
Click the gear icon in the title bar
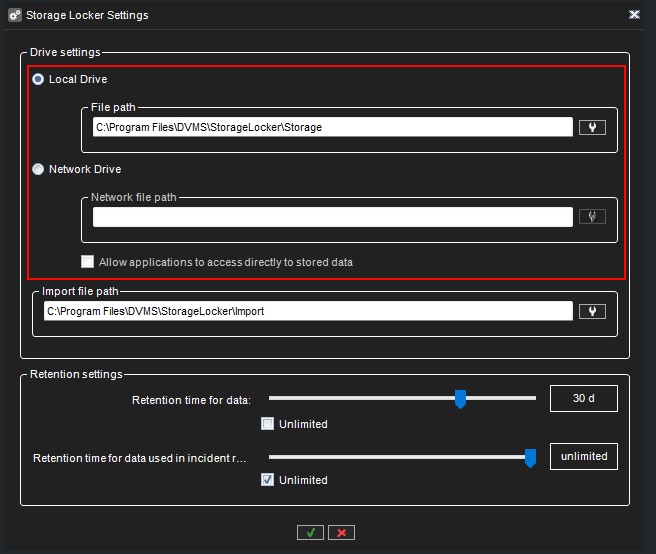click(x=13, y=15)
